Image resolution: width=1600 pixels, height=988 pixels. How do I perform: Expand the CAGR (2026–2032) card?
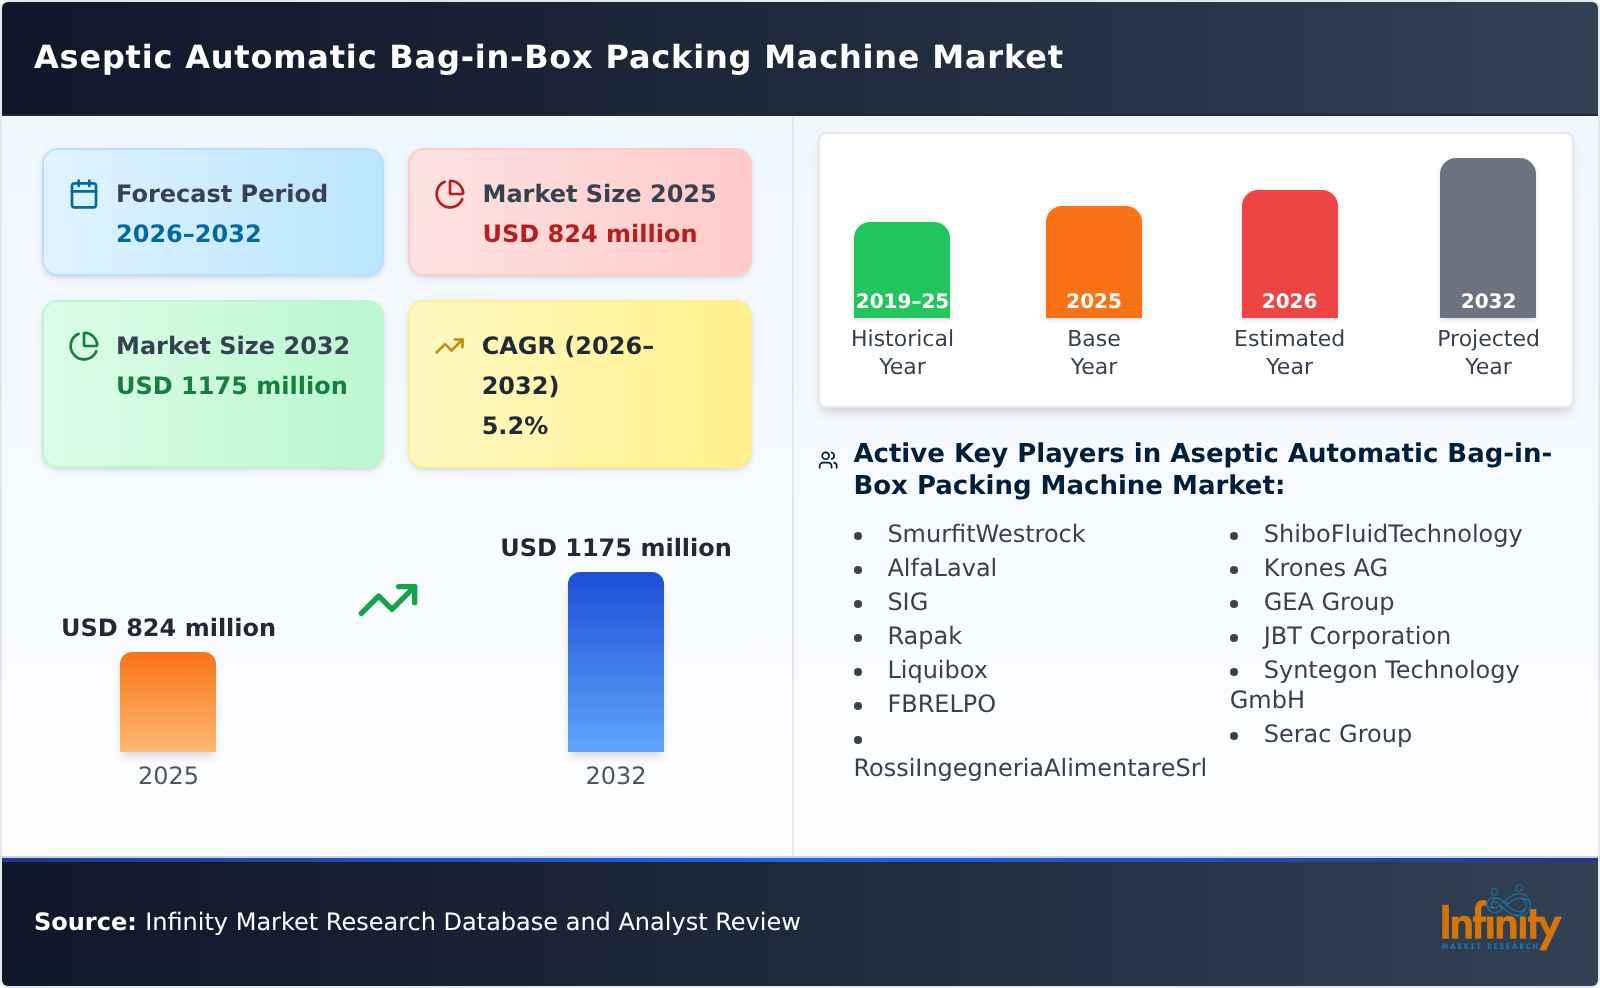578,383
